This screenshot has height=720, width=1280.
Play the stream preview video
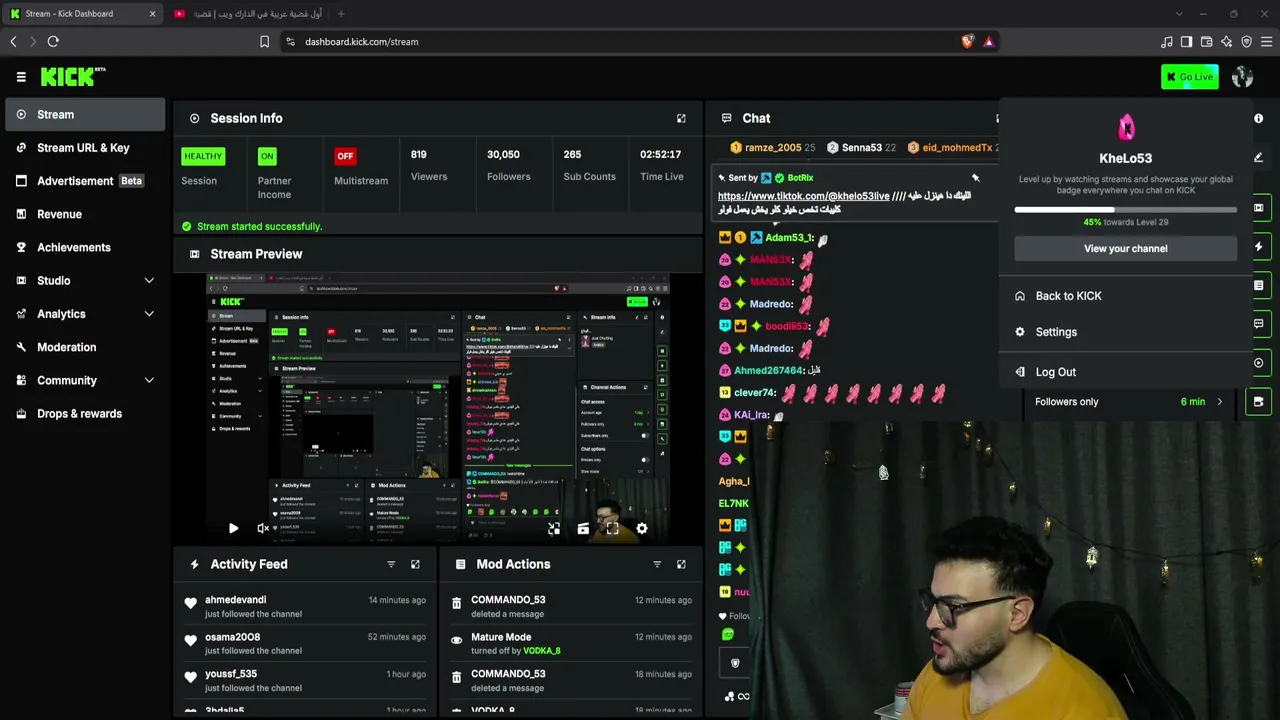[x=233, y=529]
